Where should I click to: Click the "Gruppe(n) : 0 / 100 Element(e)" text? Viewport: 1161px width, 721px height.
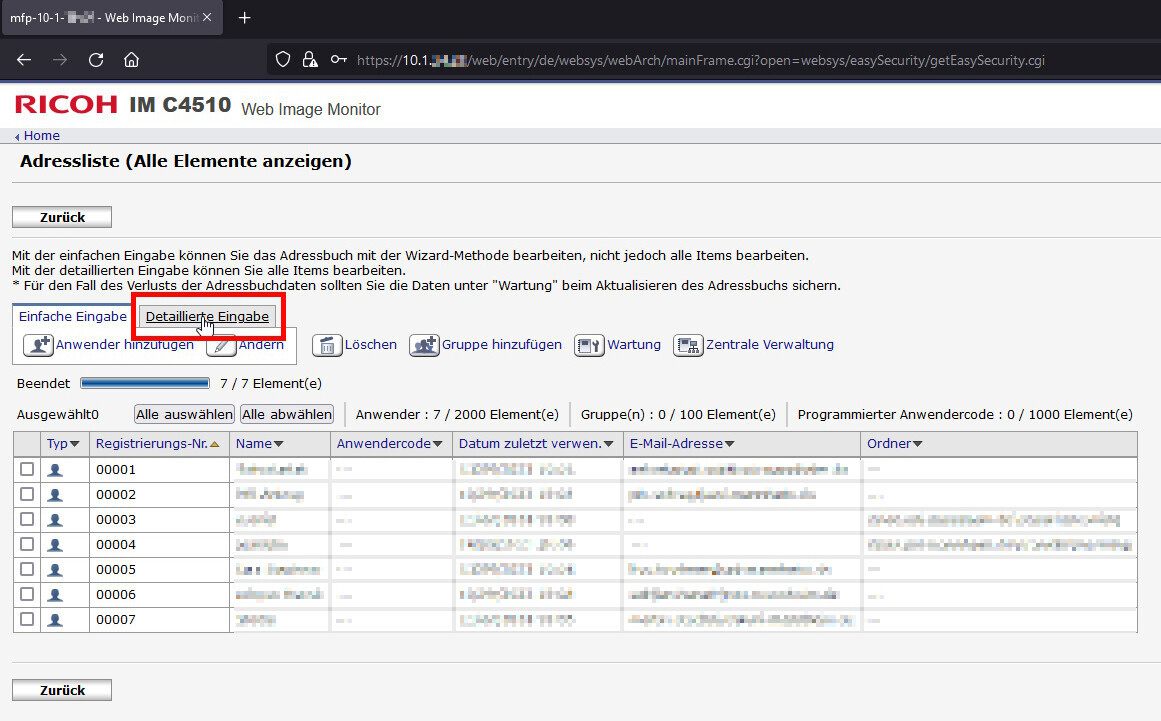678,415
